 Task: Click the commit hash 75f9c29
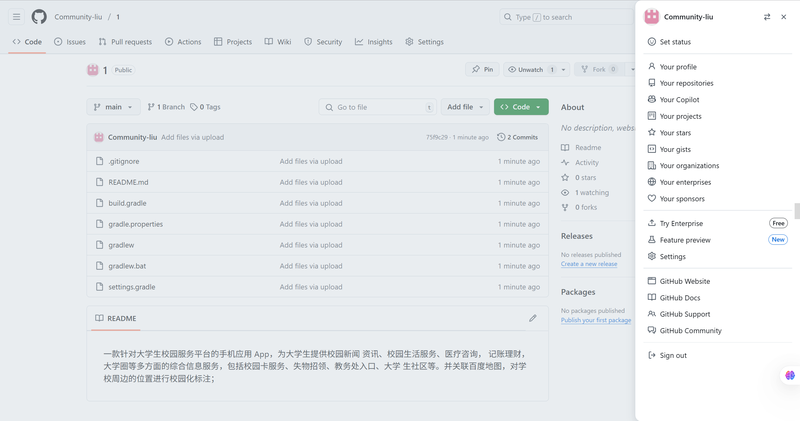click(x=437, y=137)
